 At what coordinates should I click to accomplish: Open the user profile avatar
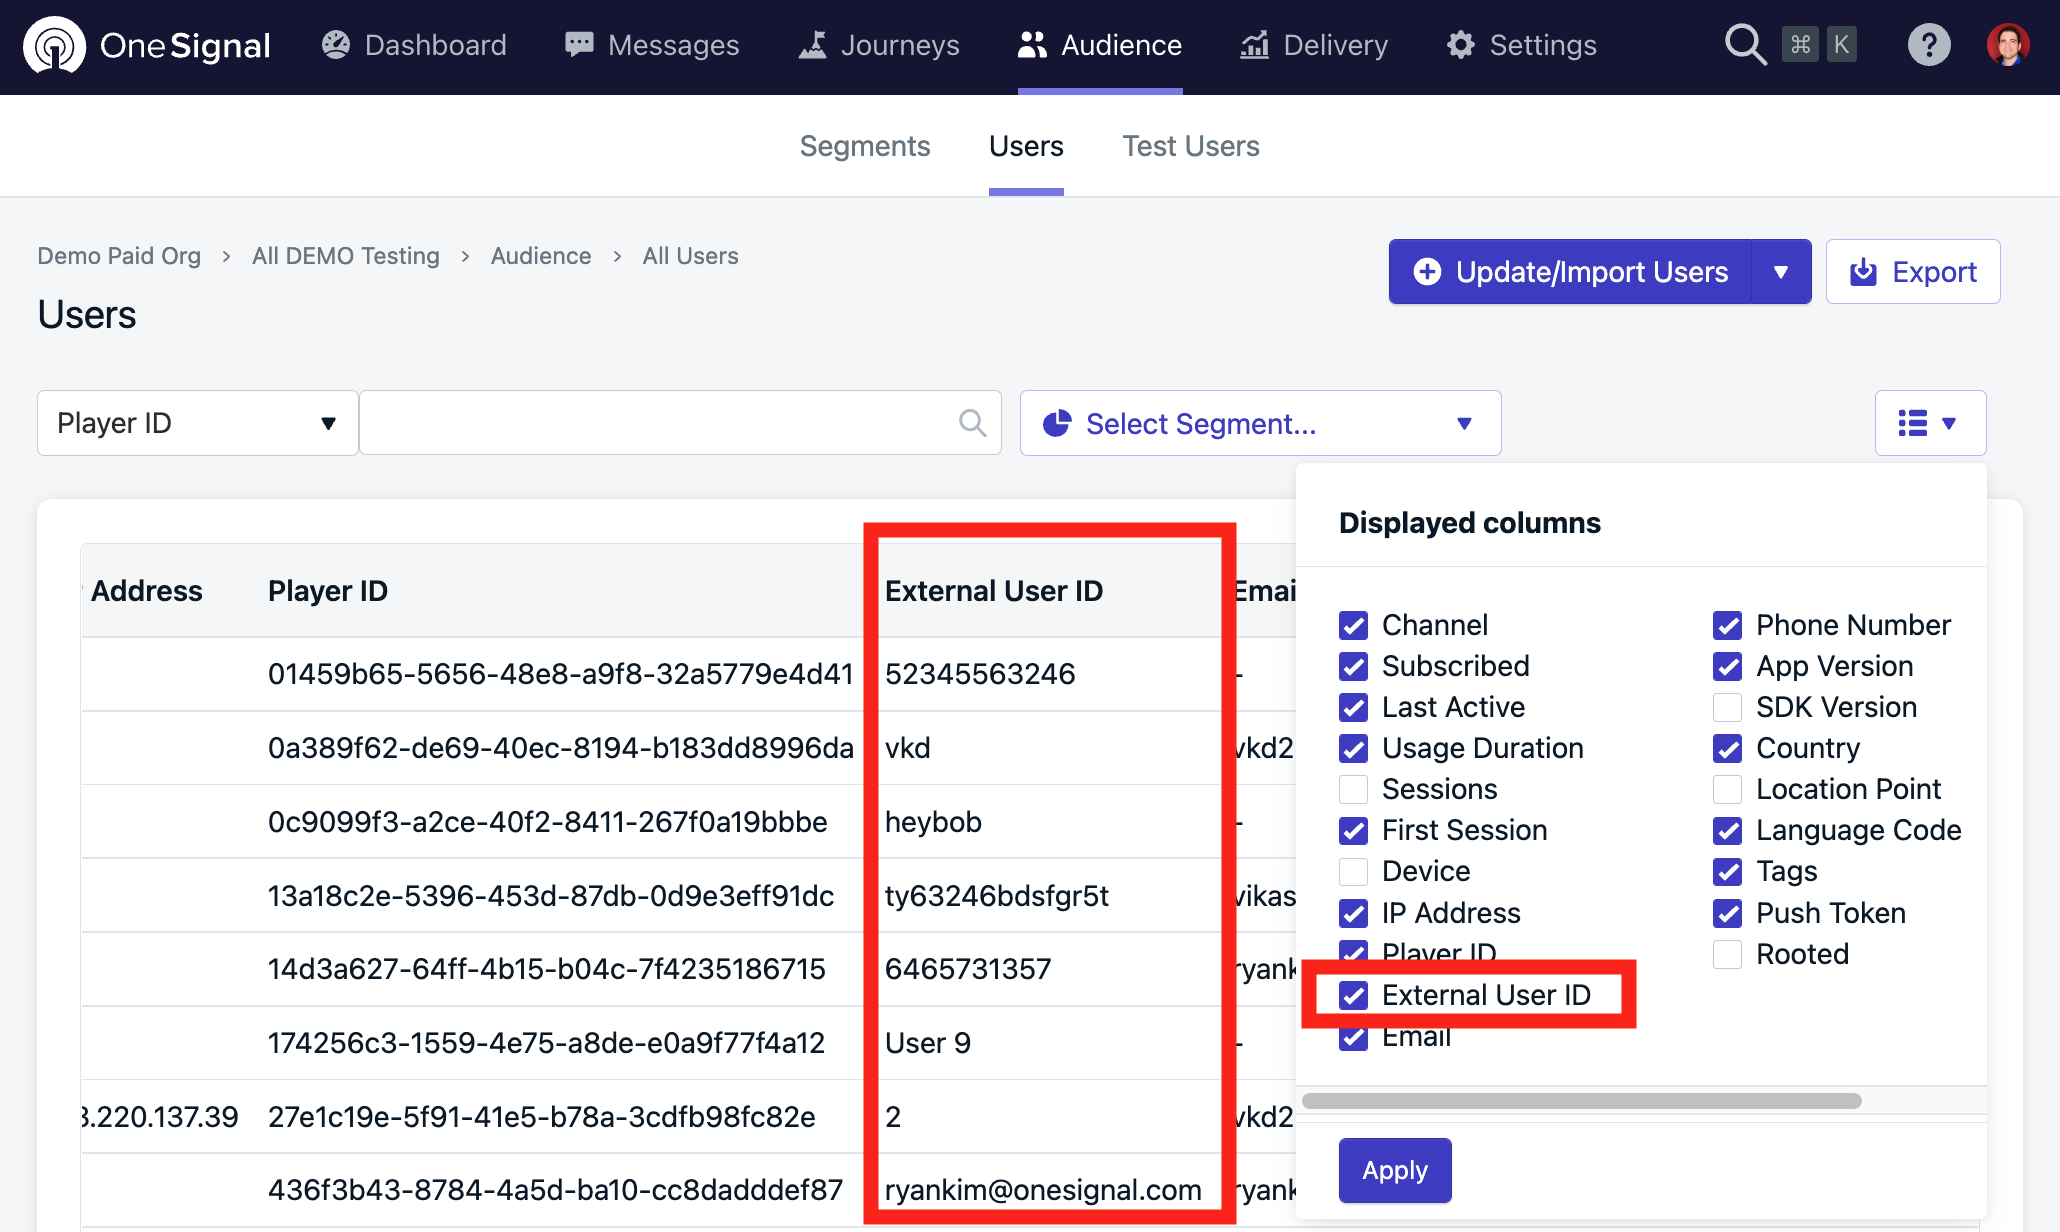pyautogui.click(x=2007, y=45)
